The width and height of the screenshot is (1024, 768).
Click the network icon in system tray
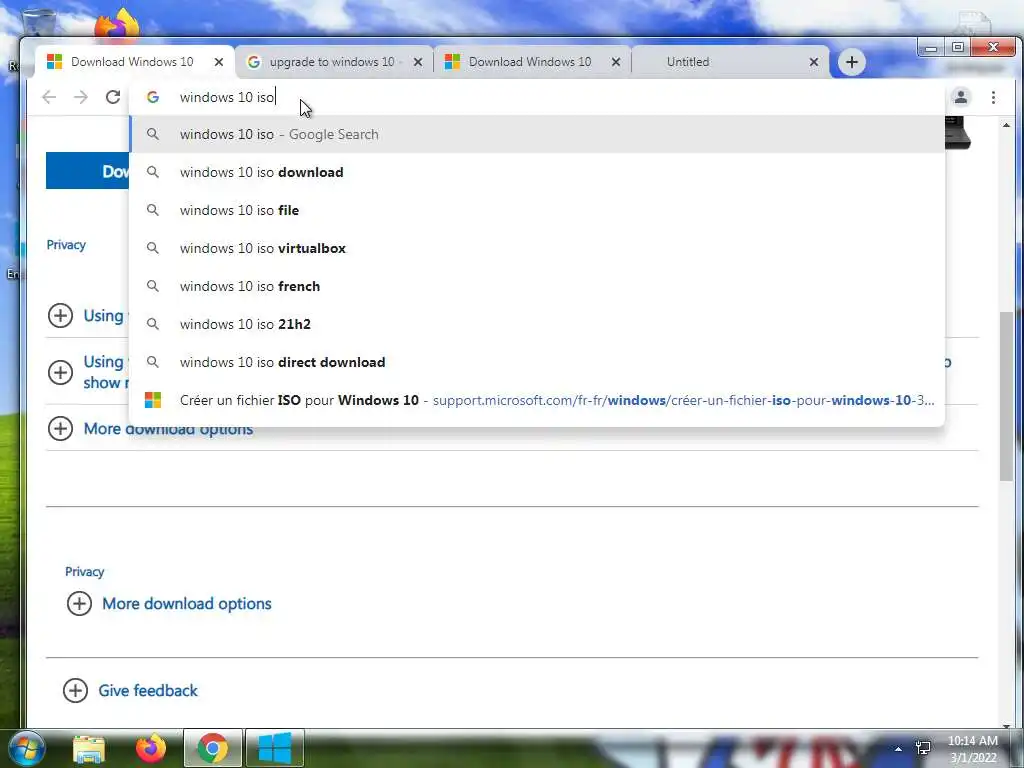(923, 748)
